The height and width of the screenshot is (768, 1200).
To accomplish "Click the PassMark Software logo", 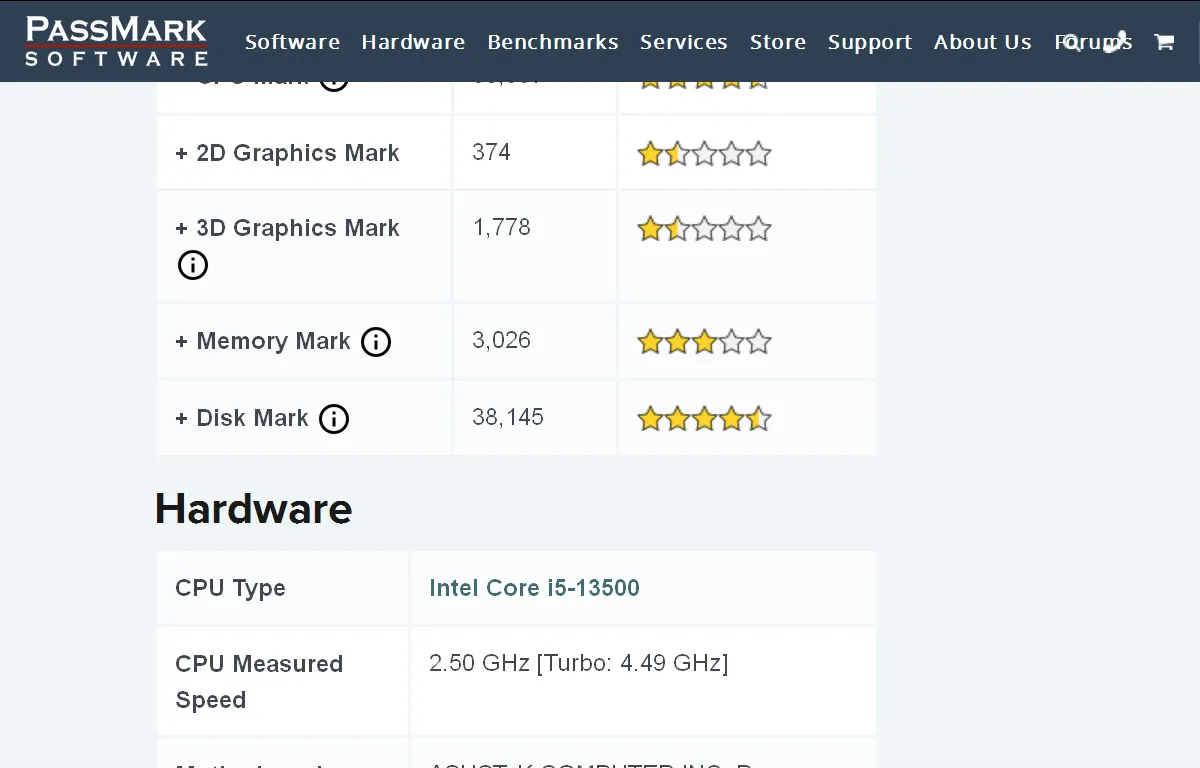I will [116, 41].
